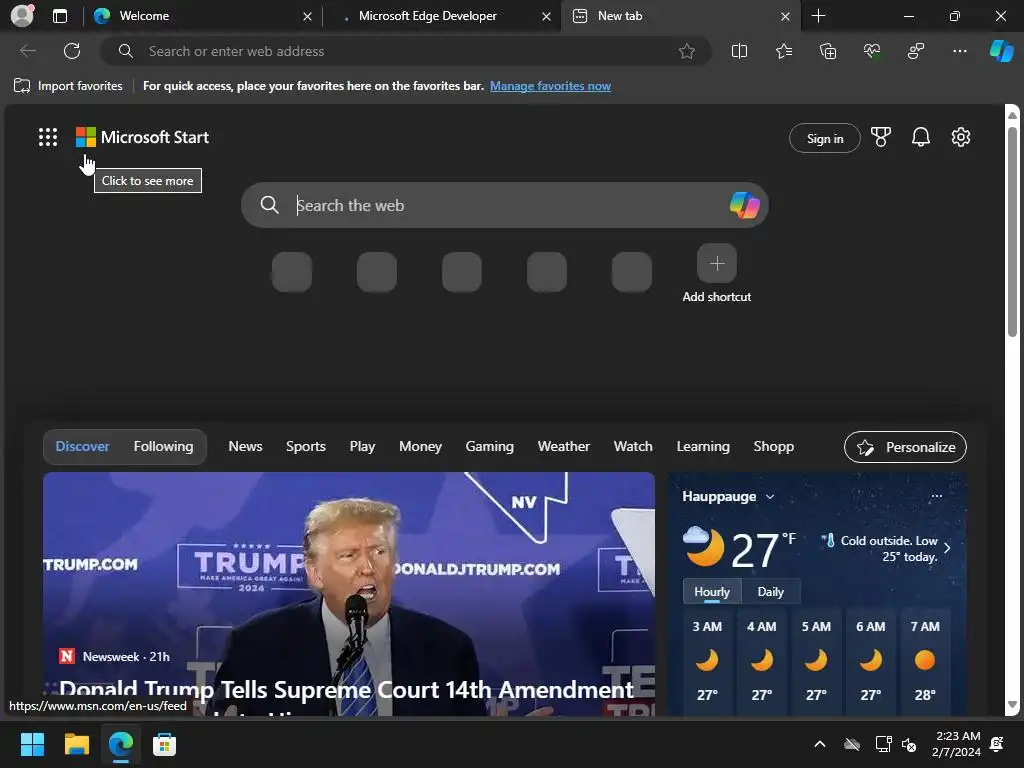Open the Weather category
This screenshot has width=1024, height=768.
tap(563, 446)
